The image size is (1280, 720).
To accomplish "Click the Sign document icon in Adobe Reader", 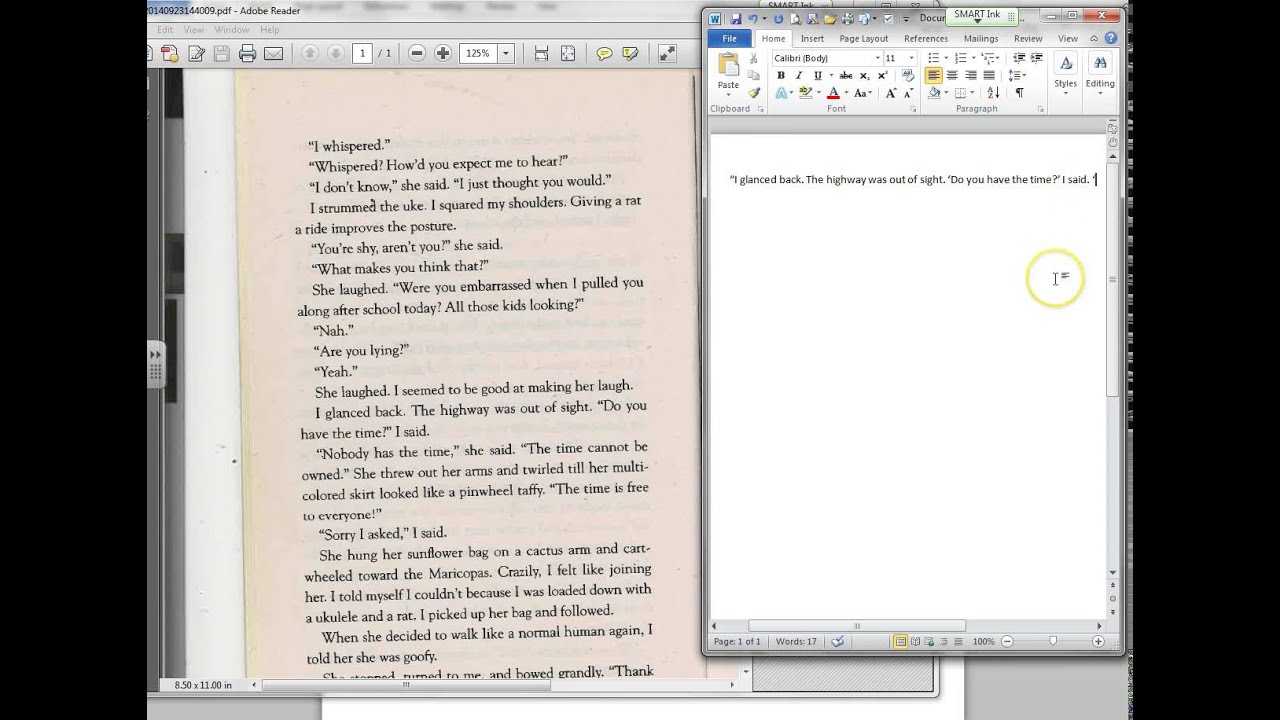I will [x=196, y=53].
